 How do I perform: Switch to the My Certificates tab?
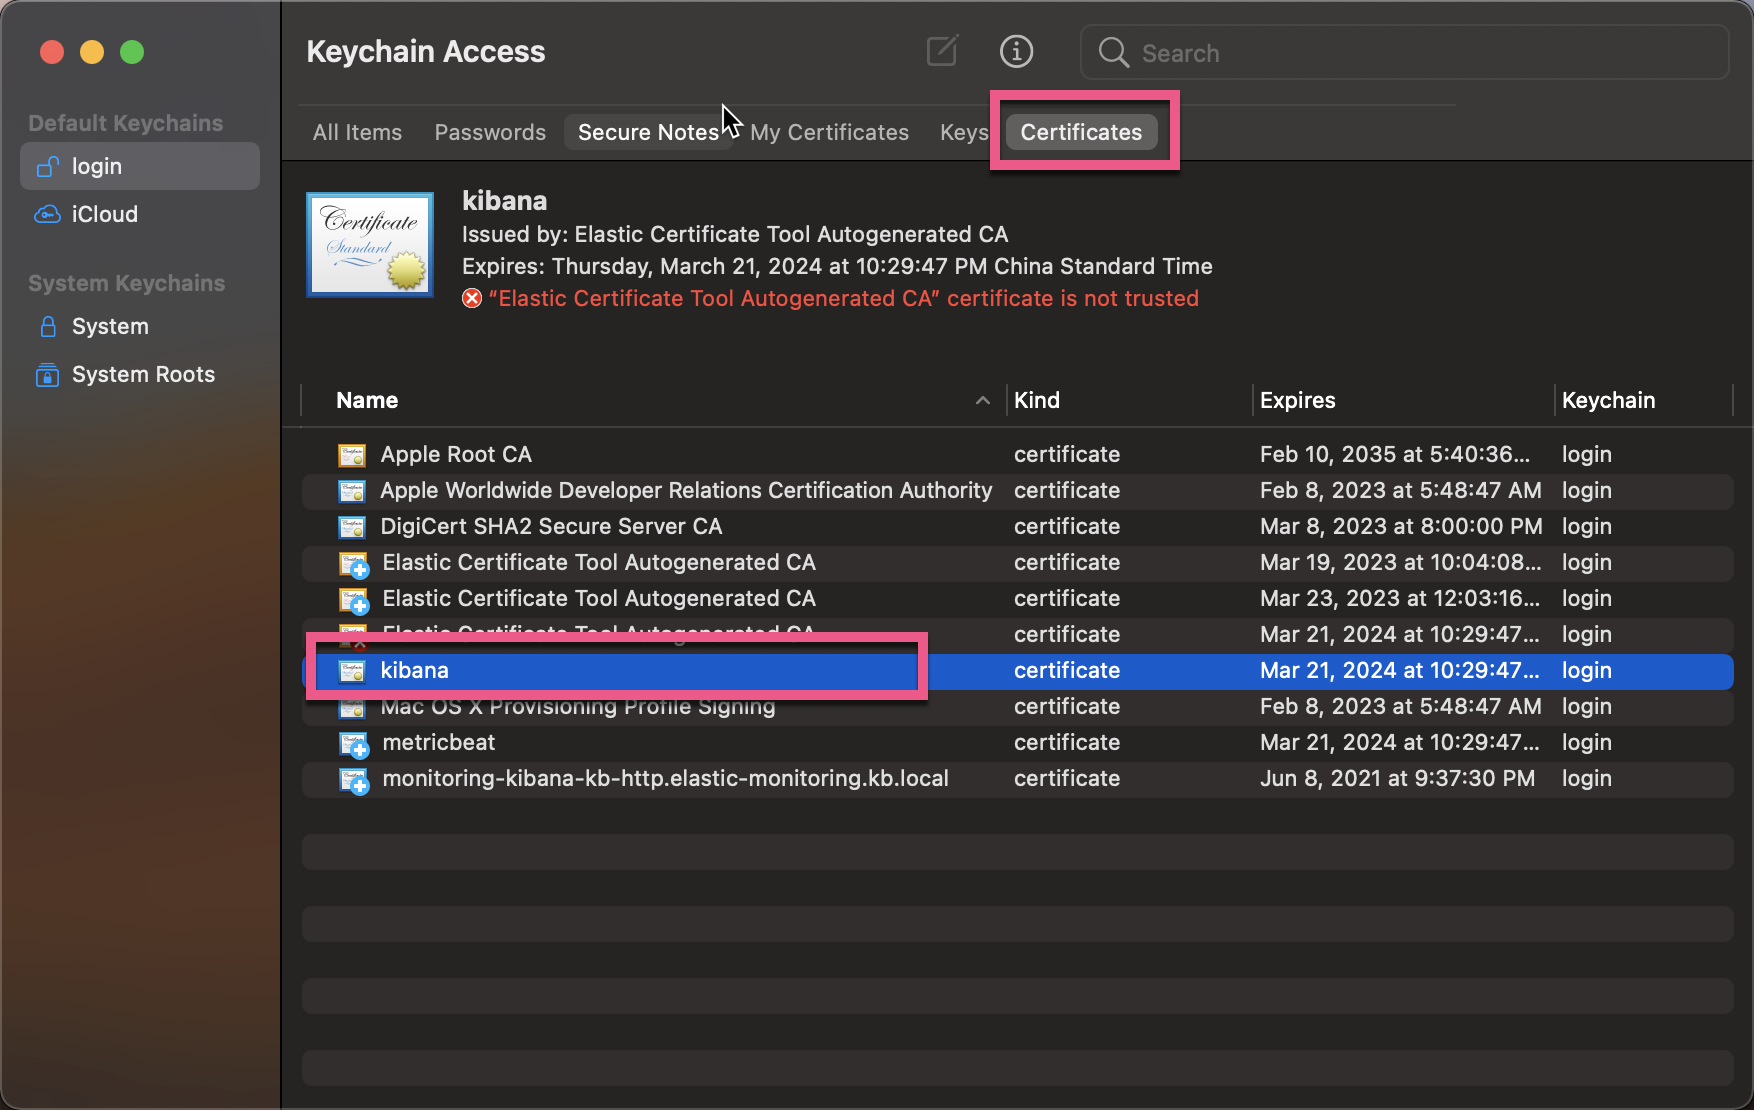pyautogui.click(x=829, y=131)
